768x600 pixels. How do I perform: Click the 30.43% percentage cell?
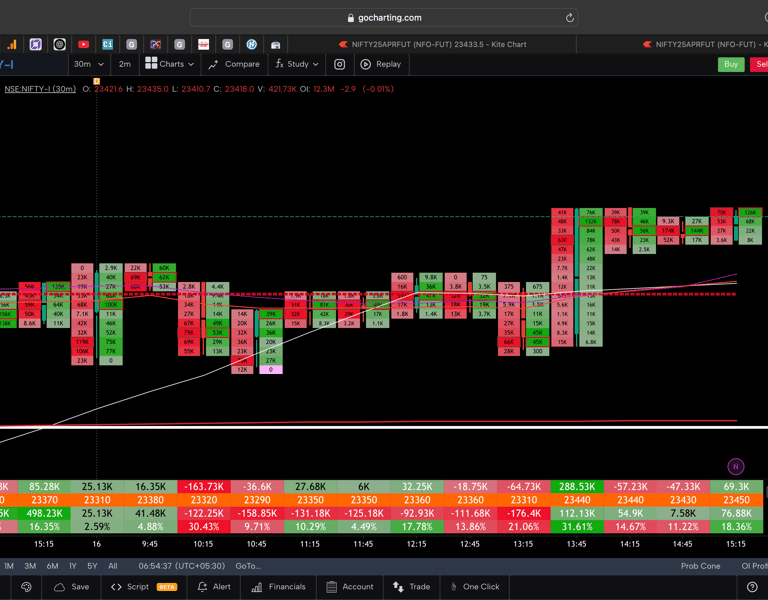point(204,527)
